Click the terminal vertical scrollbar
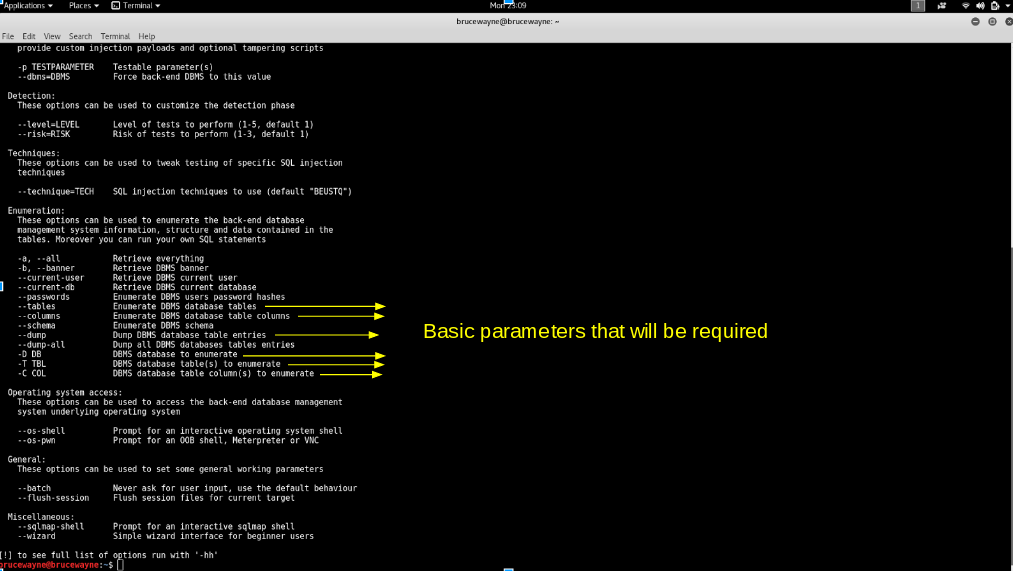This screenshot has width=1013, height=571. (1010, 307)
